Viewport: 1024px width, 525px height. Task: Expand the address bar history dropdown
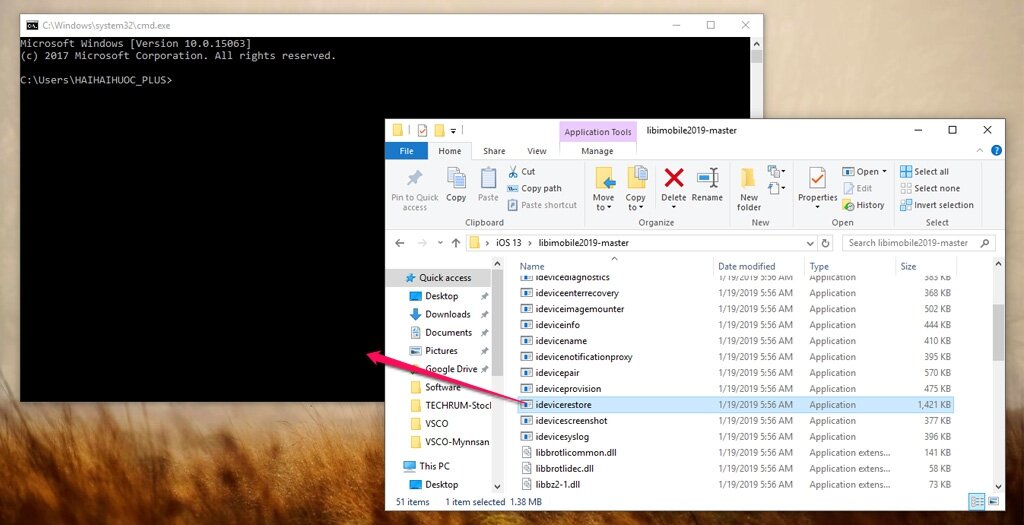pyautogui.click(x=810, y=243)
